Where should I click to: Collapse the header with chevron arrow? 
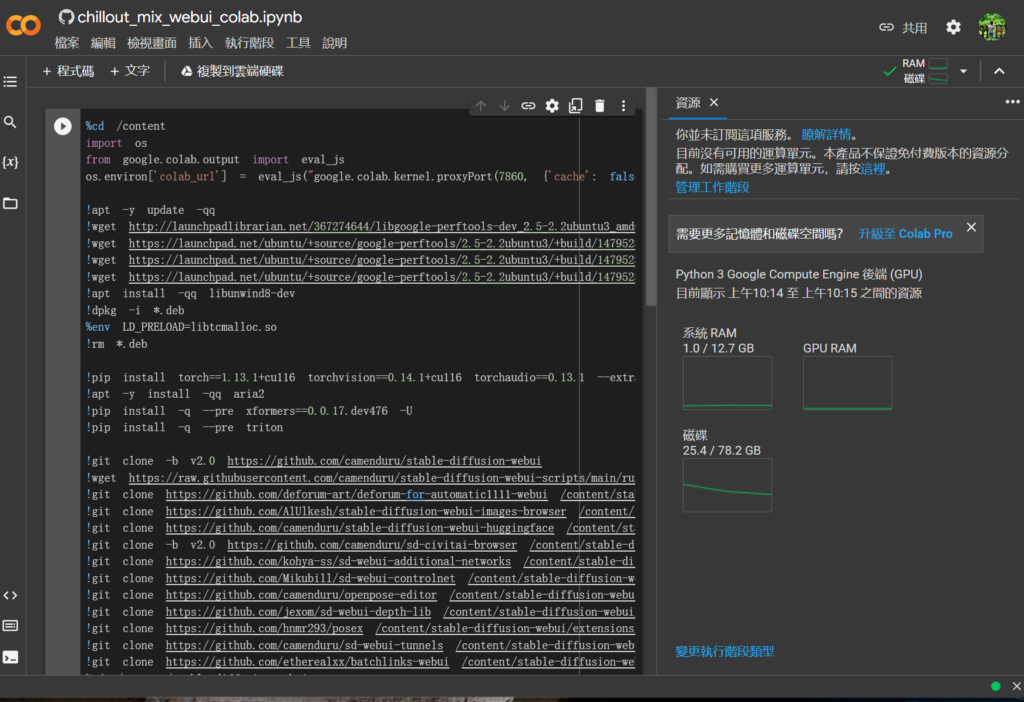pos(997,71)
